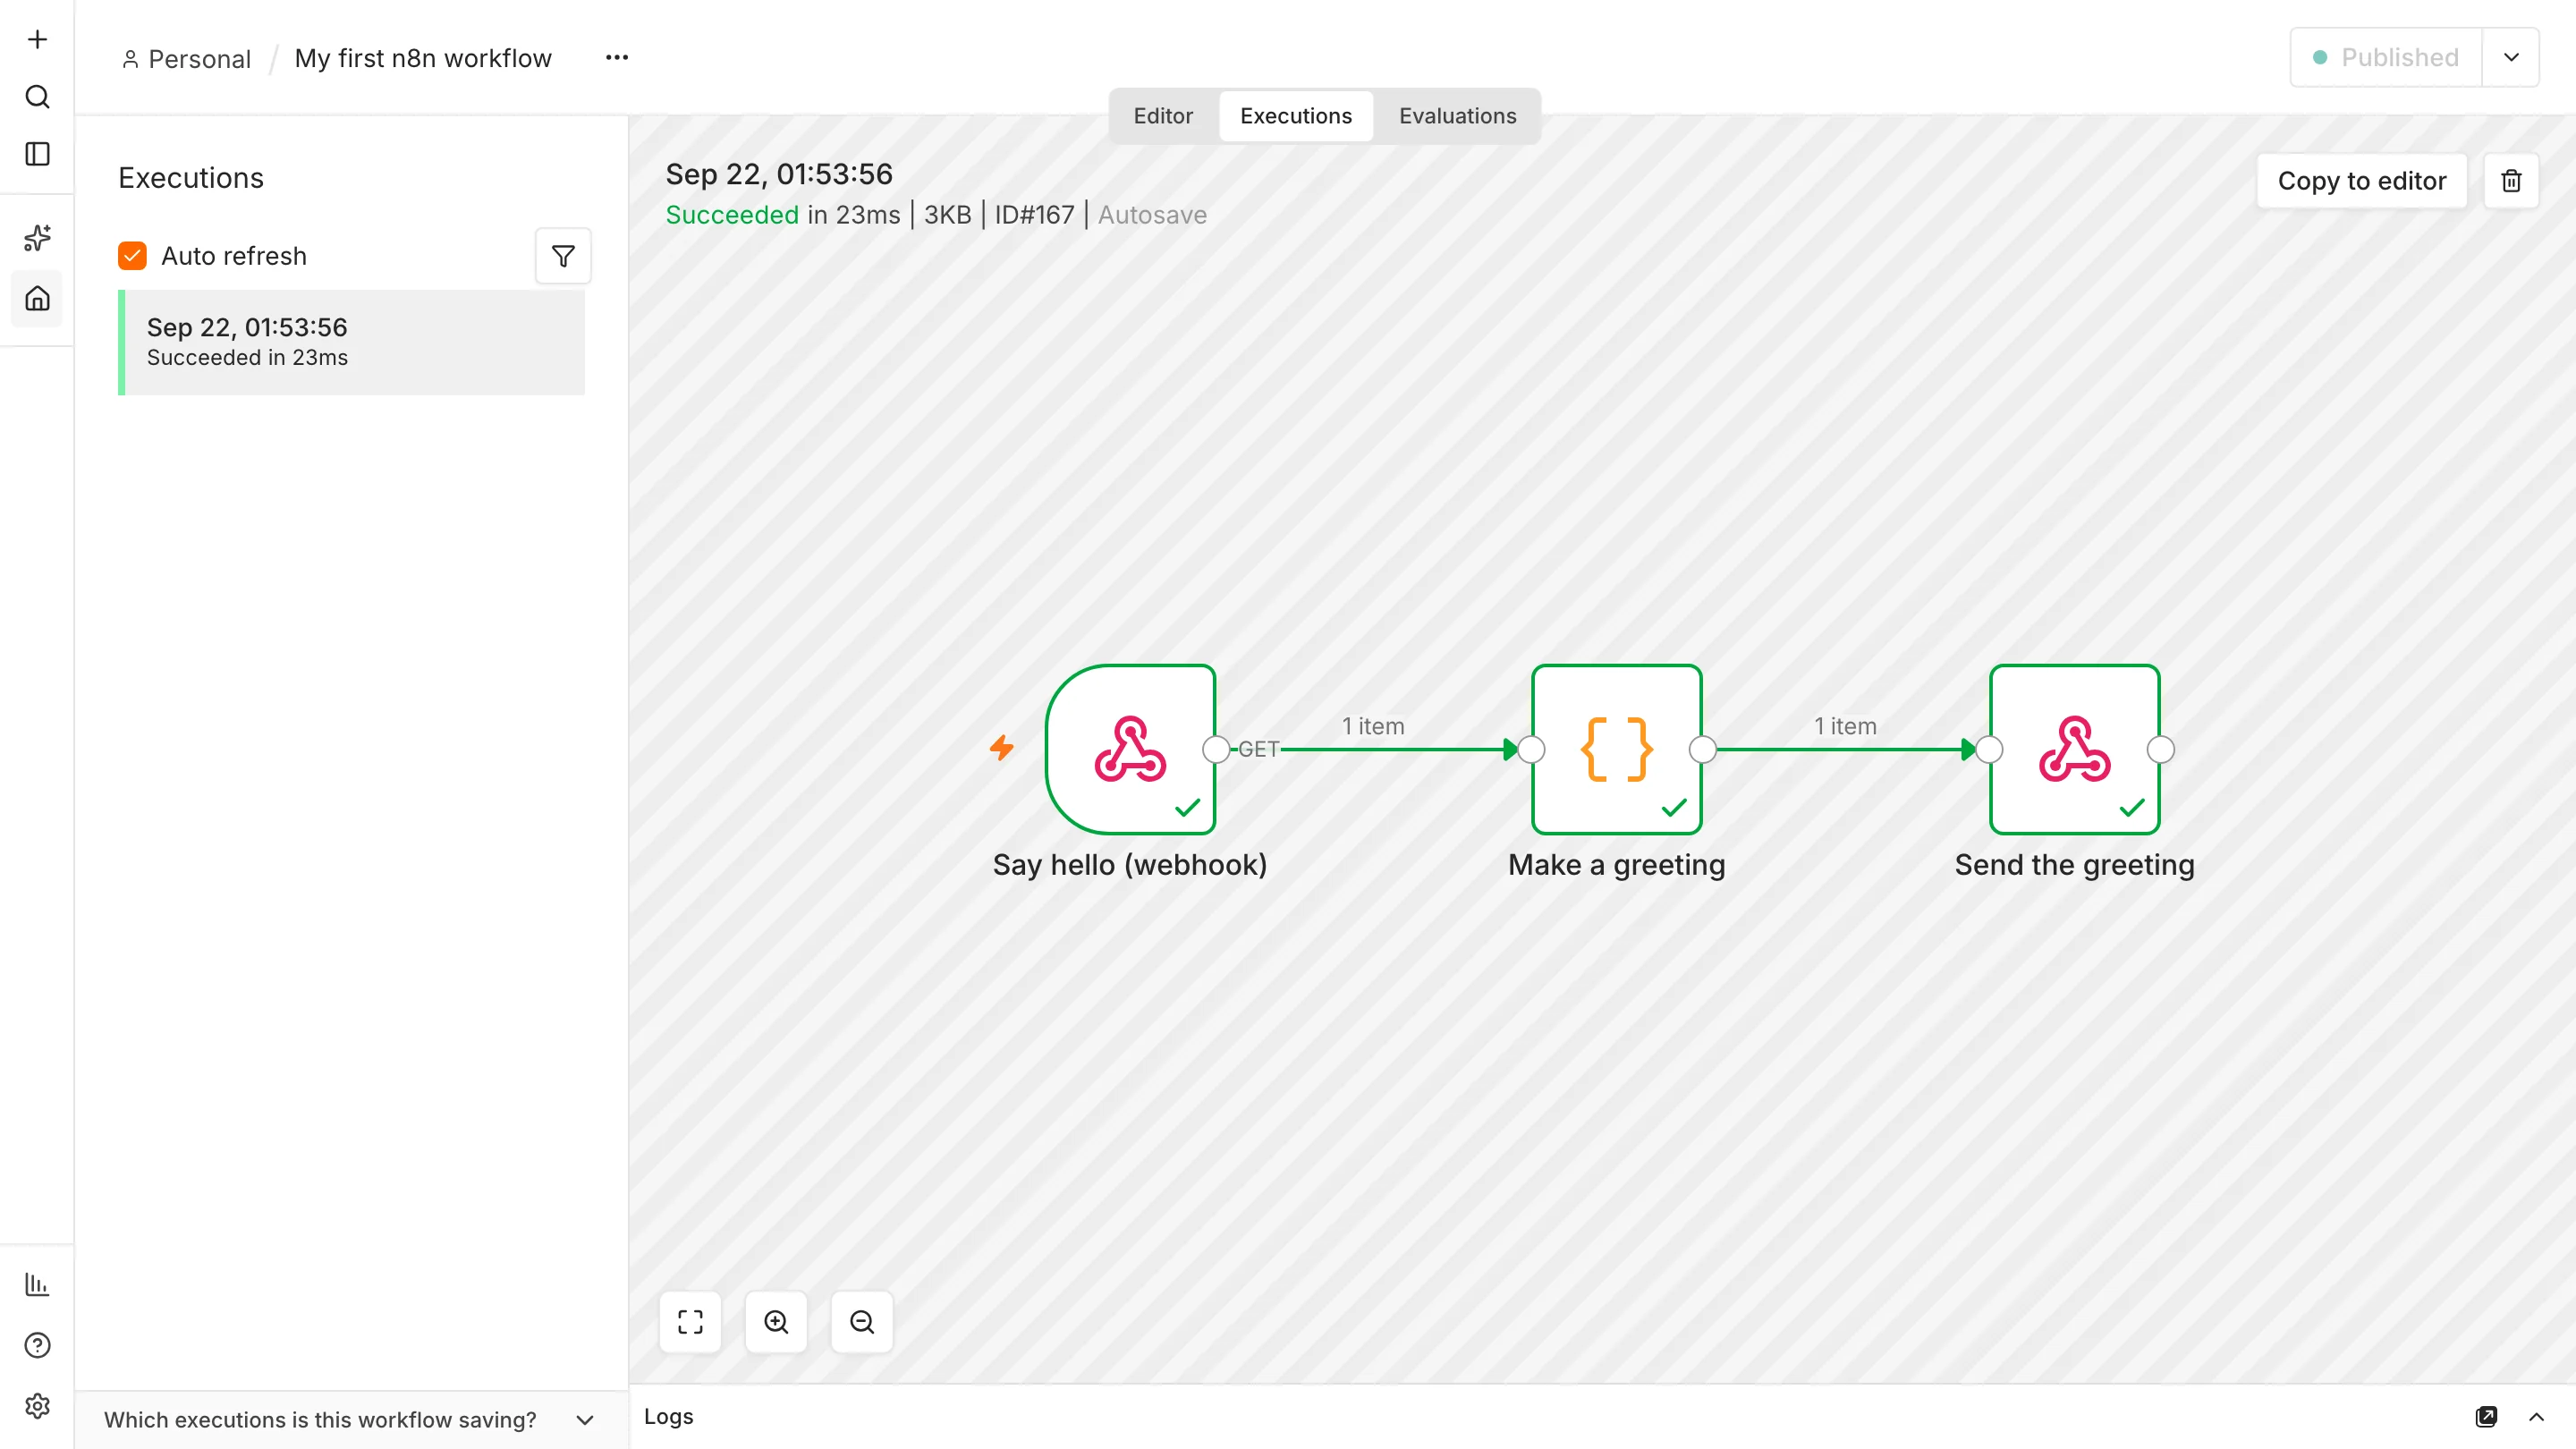Click the Send the greeting input connector

[1989, 749]
